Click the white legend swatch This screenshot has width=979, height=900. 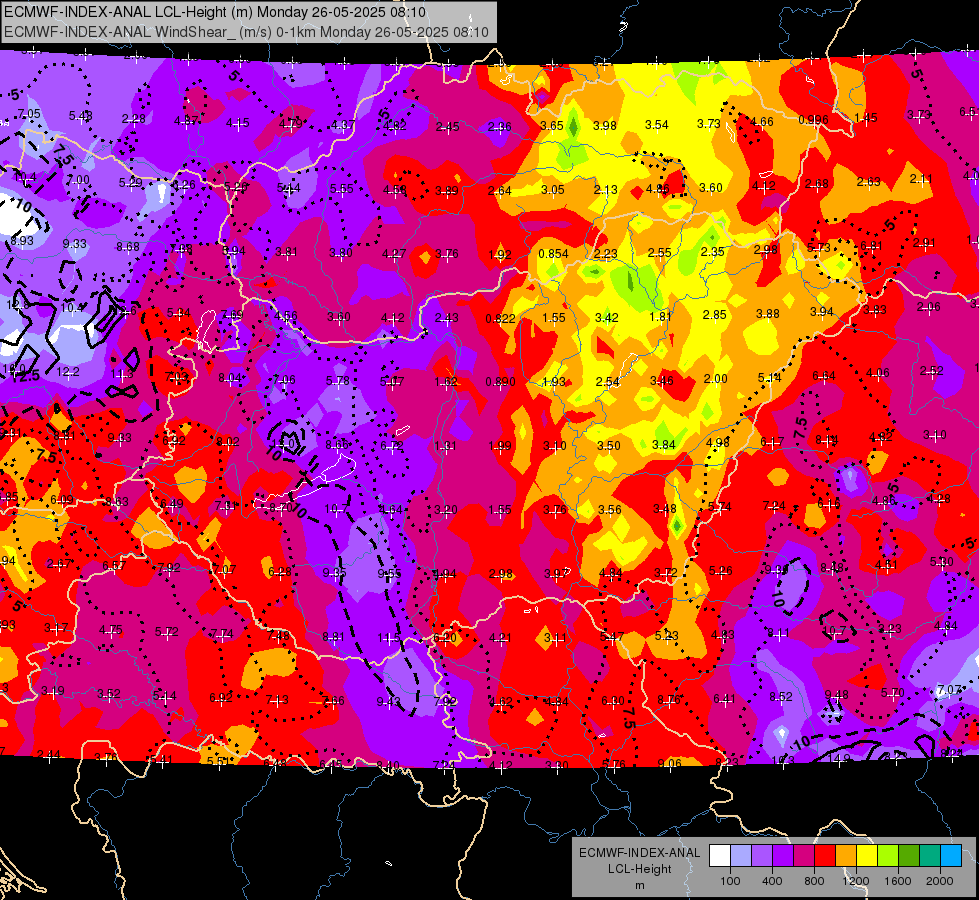point(720,856)
